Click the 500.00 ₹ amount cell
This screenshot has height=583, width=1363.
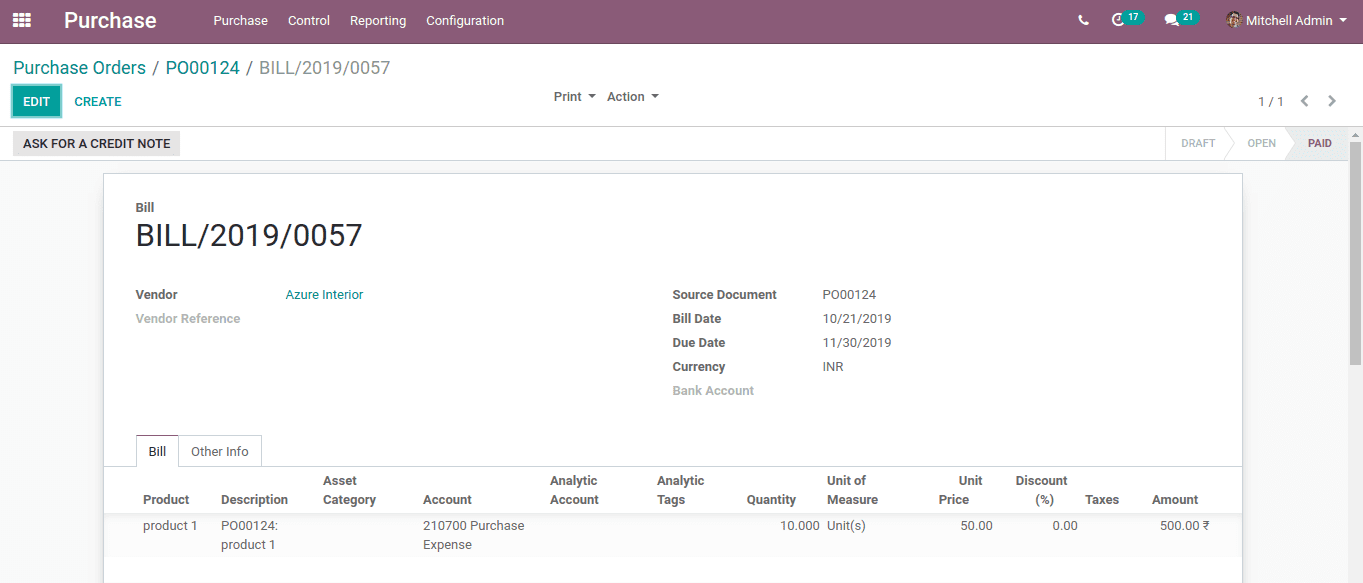coord(1185,526)
